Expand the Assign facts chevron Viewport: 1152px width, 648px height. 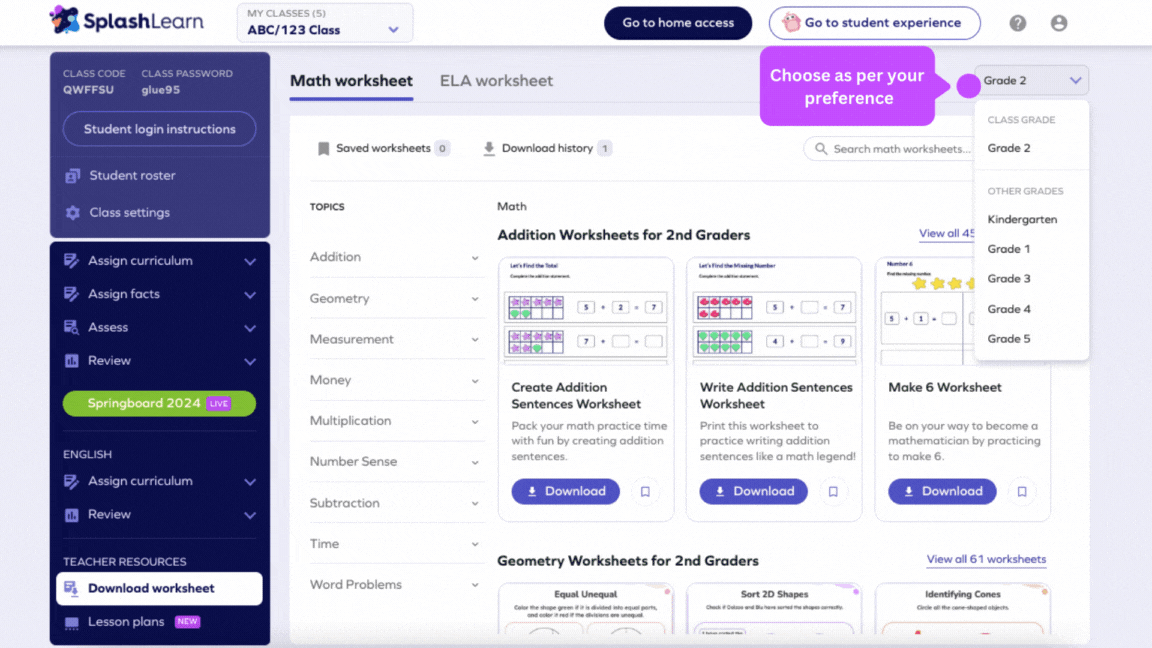coord(250,295)
